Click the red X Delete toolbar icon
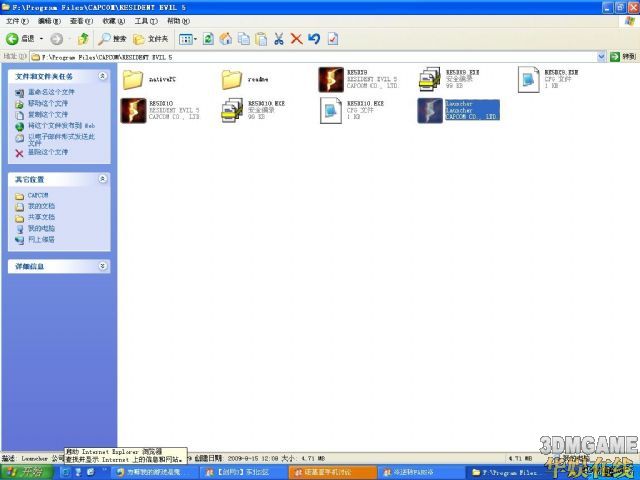 [296, 39]
